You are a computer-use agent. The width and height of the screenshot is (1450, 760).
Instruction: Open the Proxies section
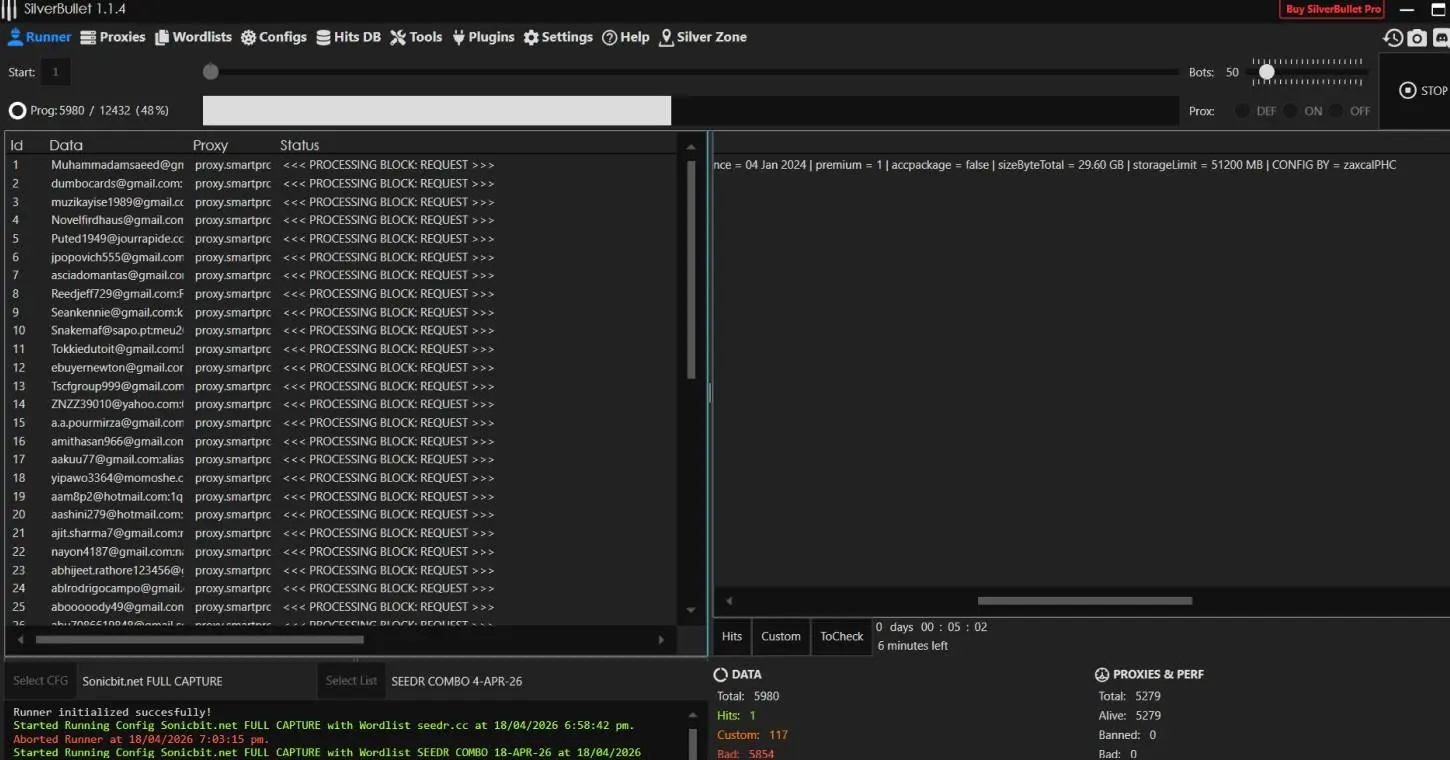tap(112, 37)
